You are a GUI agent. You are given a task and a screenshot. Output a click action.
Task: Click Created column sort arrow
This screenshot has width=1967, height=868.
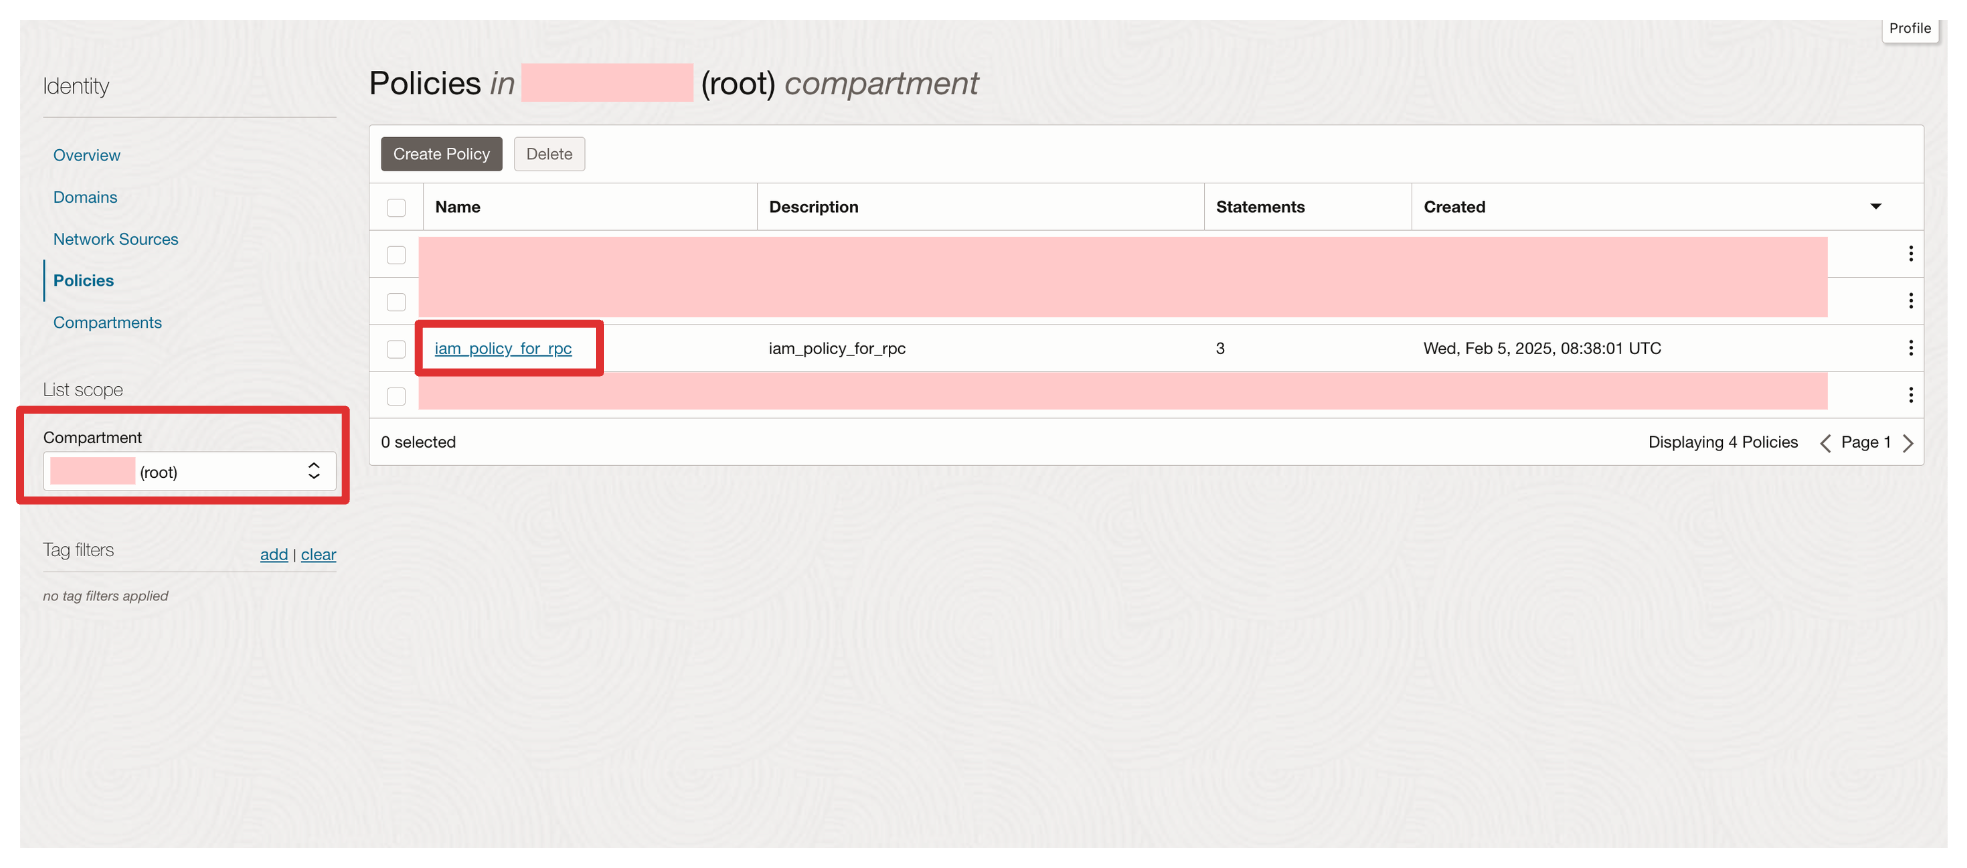click(1875, 207)
